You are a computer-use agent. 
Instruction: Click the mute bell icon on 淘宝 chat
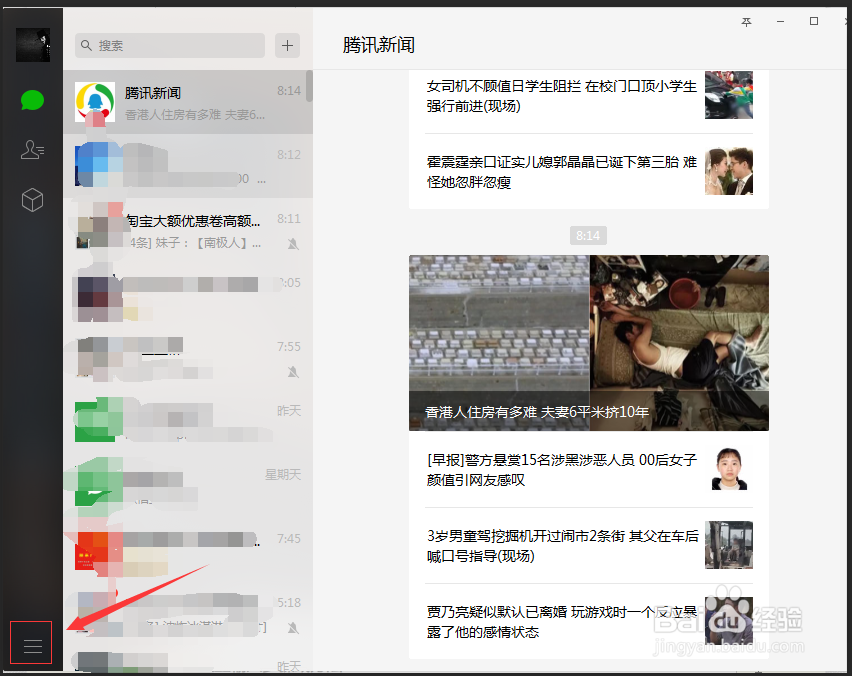pos(293,244)
